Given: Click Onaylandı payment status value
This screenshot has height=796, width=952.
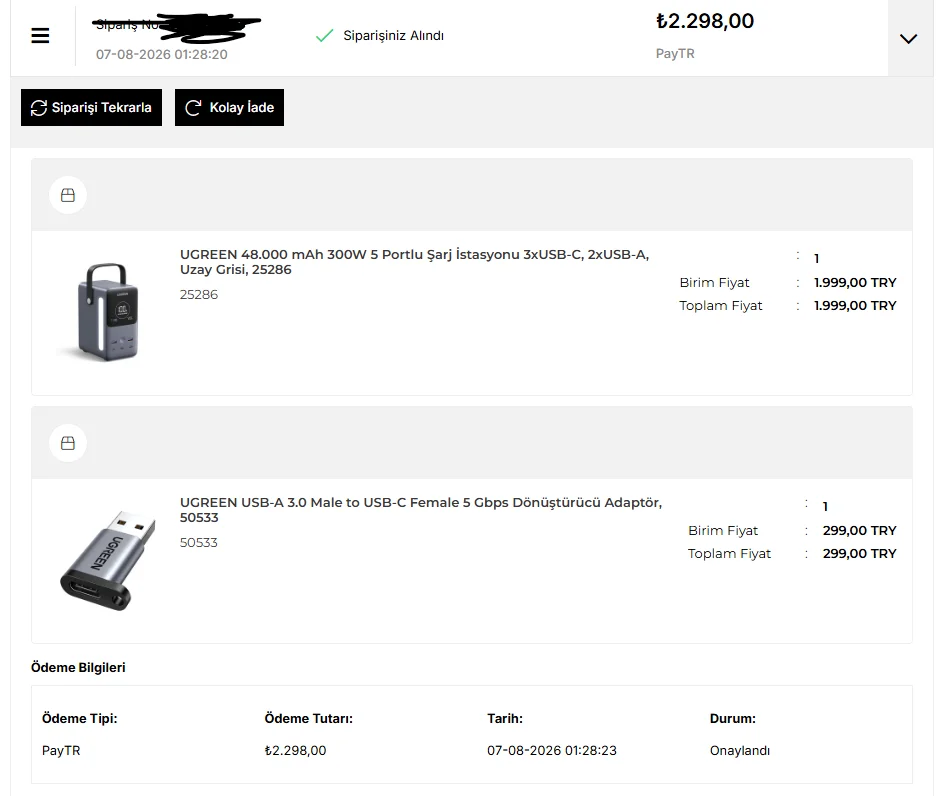Looking at the screenshot, I should tap(740, 750).
